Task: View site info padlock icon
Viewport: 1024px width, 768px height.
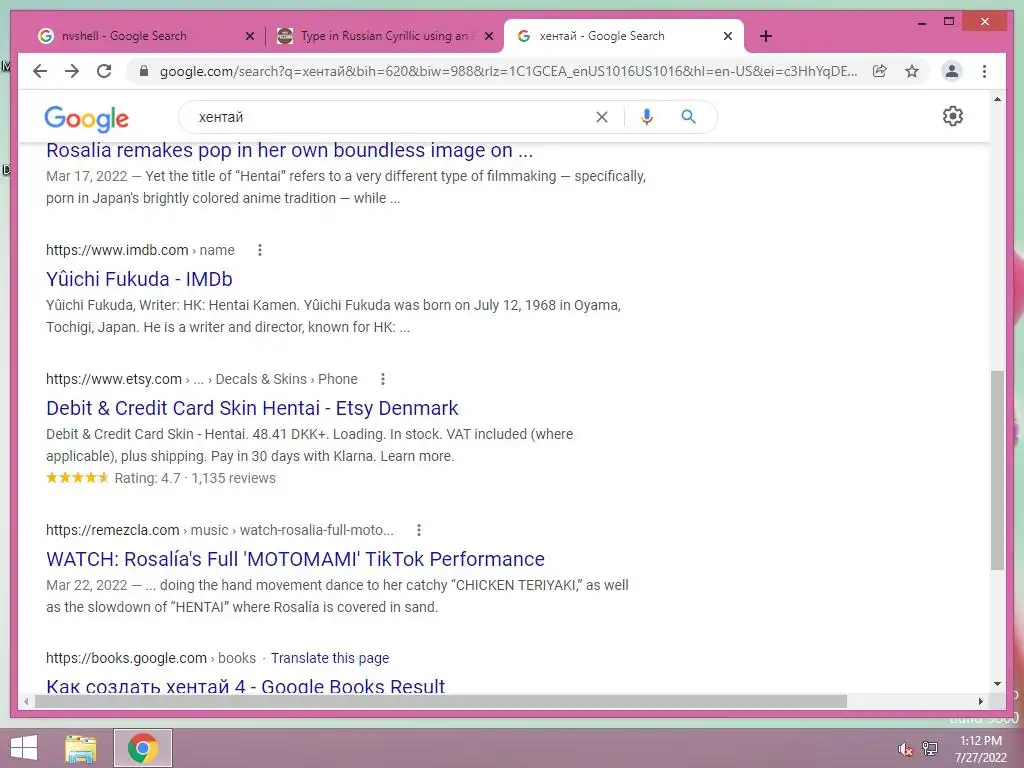Action: (x=144, y=71)
